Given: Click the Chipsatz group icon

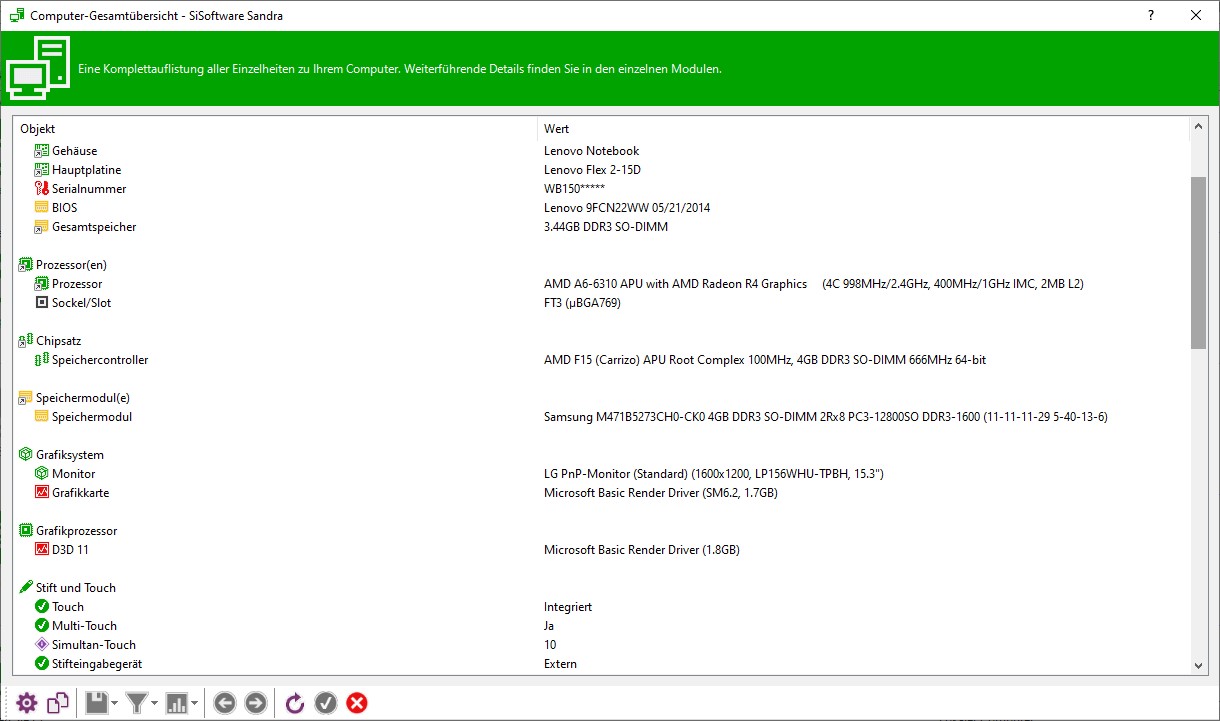Looking at the screenshot, I should click(25, 341).
